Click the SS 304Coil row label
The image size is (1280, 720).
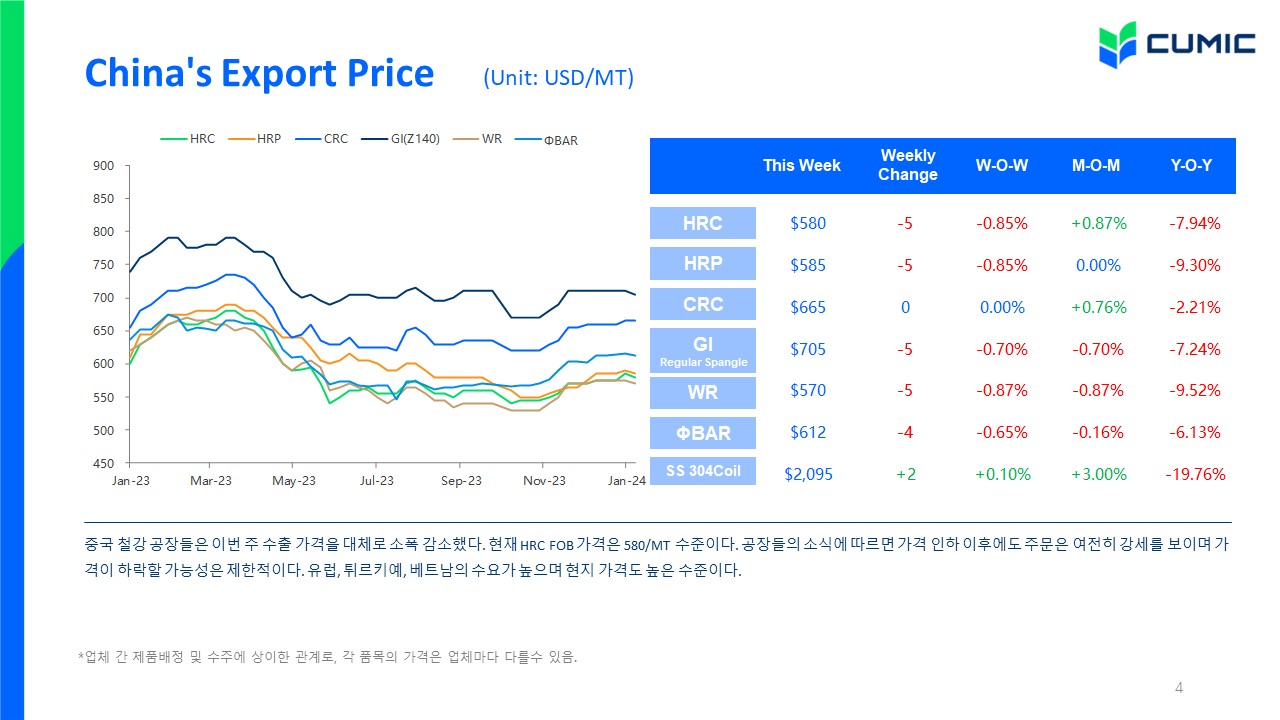(703, 470)
